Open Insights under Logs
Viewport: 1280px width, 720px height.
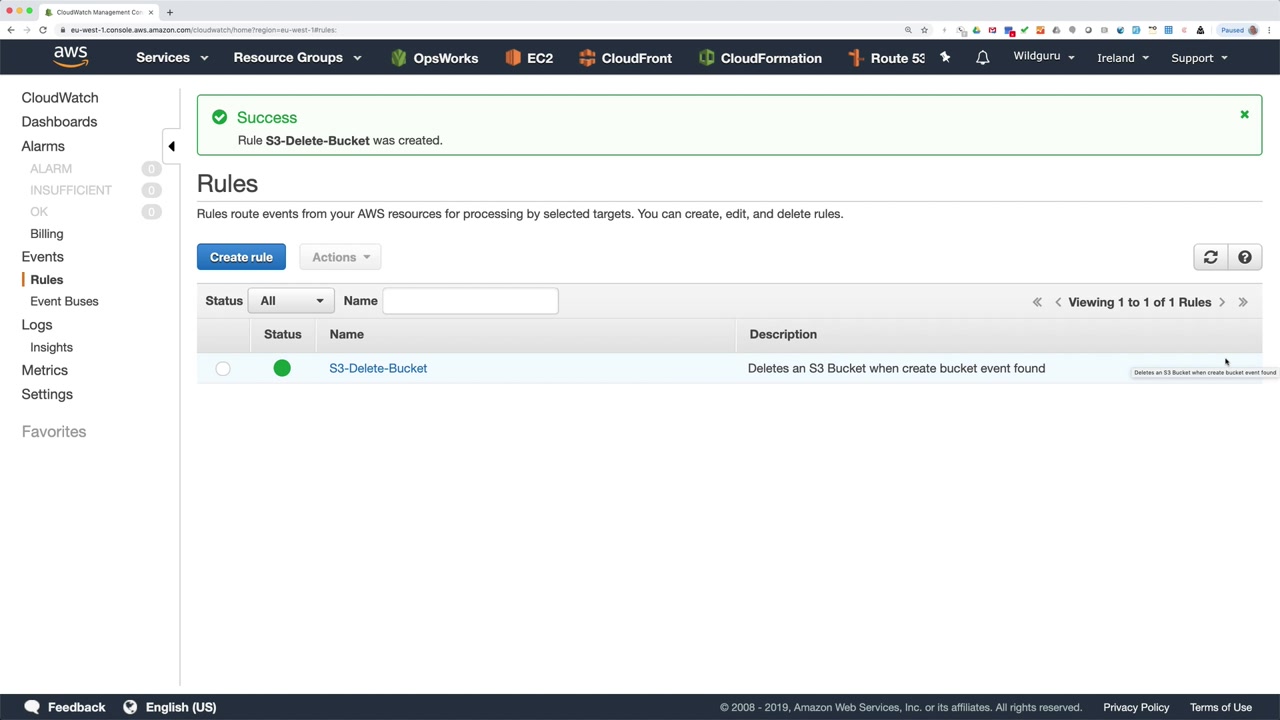pyautogui.click(x=51, y=347)
